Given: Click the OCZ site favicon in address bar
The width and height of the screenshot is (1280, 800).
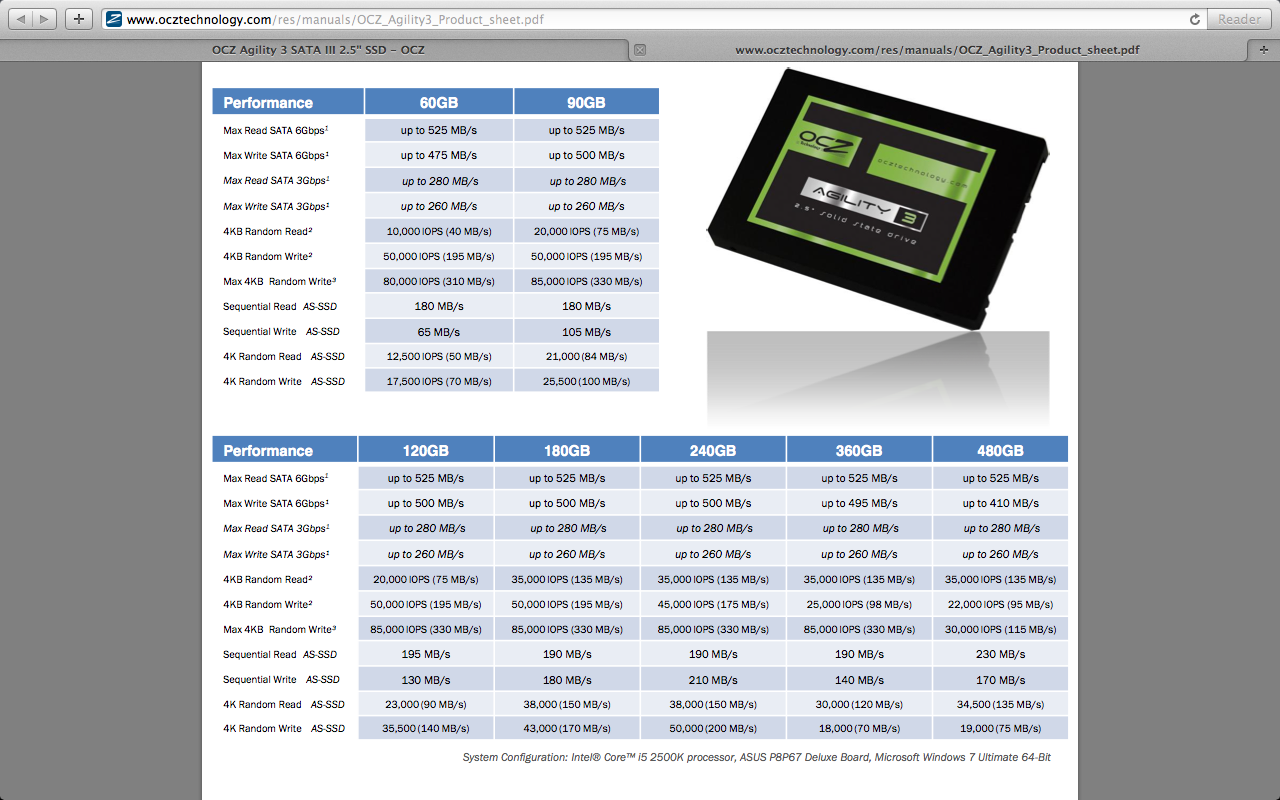Looking at the screenshot, I should [x=114, y=19].
